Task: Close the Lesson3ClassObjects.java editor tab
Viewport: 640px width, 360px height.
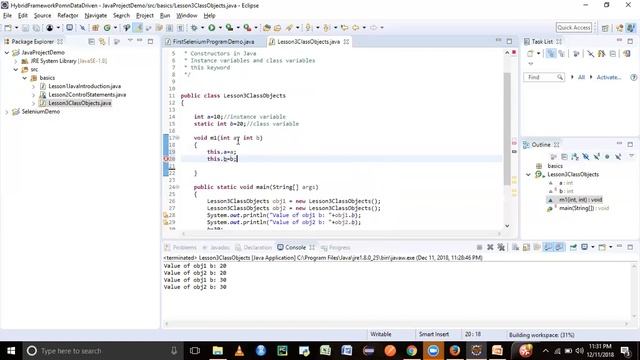Action: 346,42
